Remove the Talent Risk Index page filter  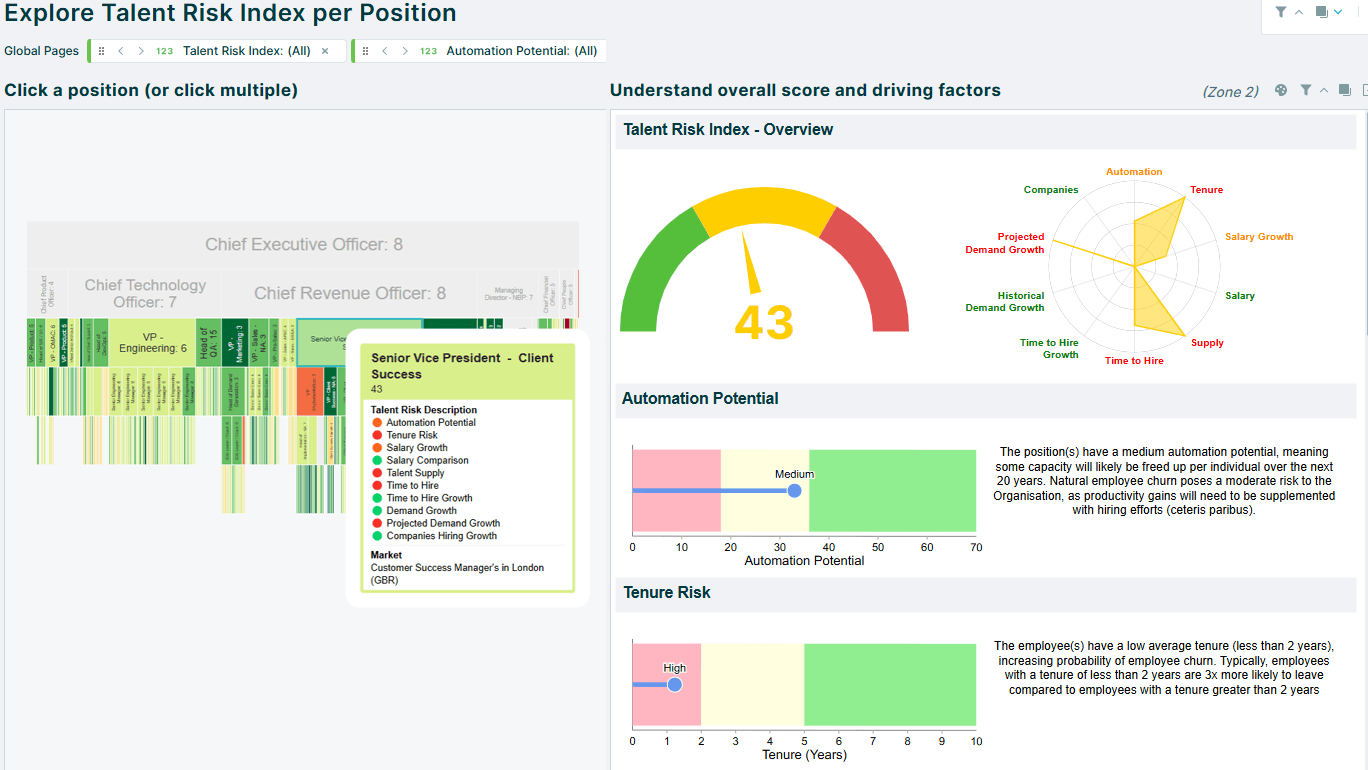(x=325, y=51)
